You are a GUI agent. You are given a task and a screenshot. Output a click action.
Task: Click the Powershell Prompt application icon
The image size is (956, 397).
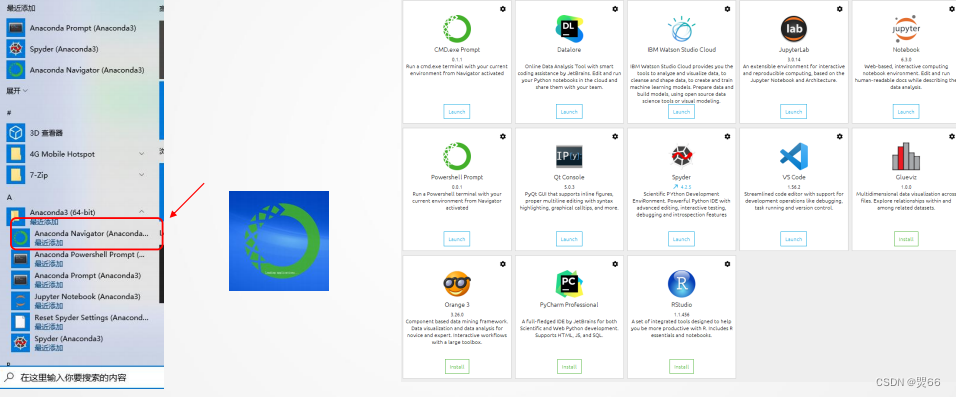(457, 157)
